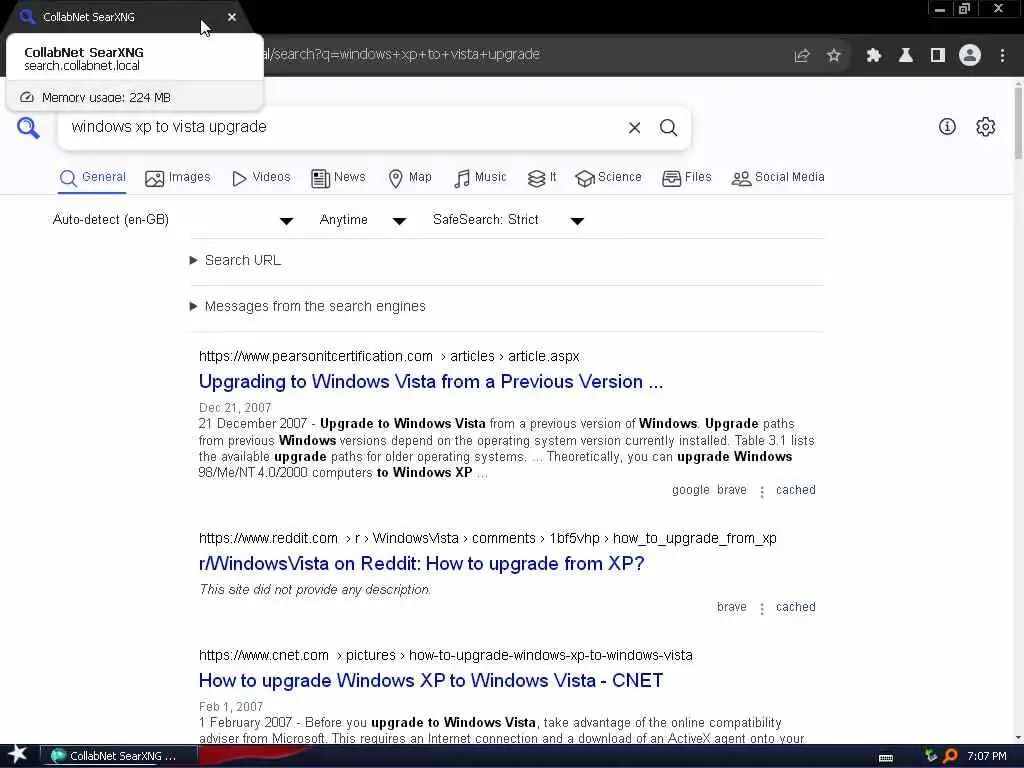Open the SafeSearch: Strict dropdown
The width and height of the screenshot is (1024, 768).
click(x=507, y=220)
